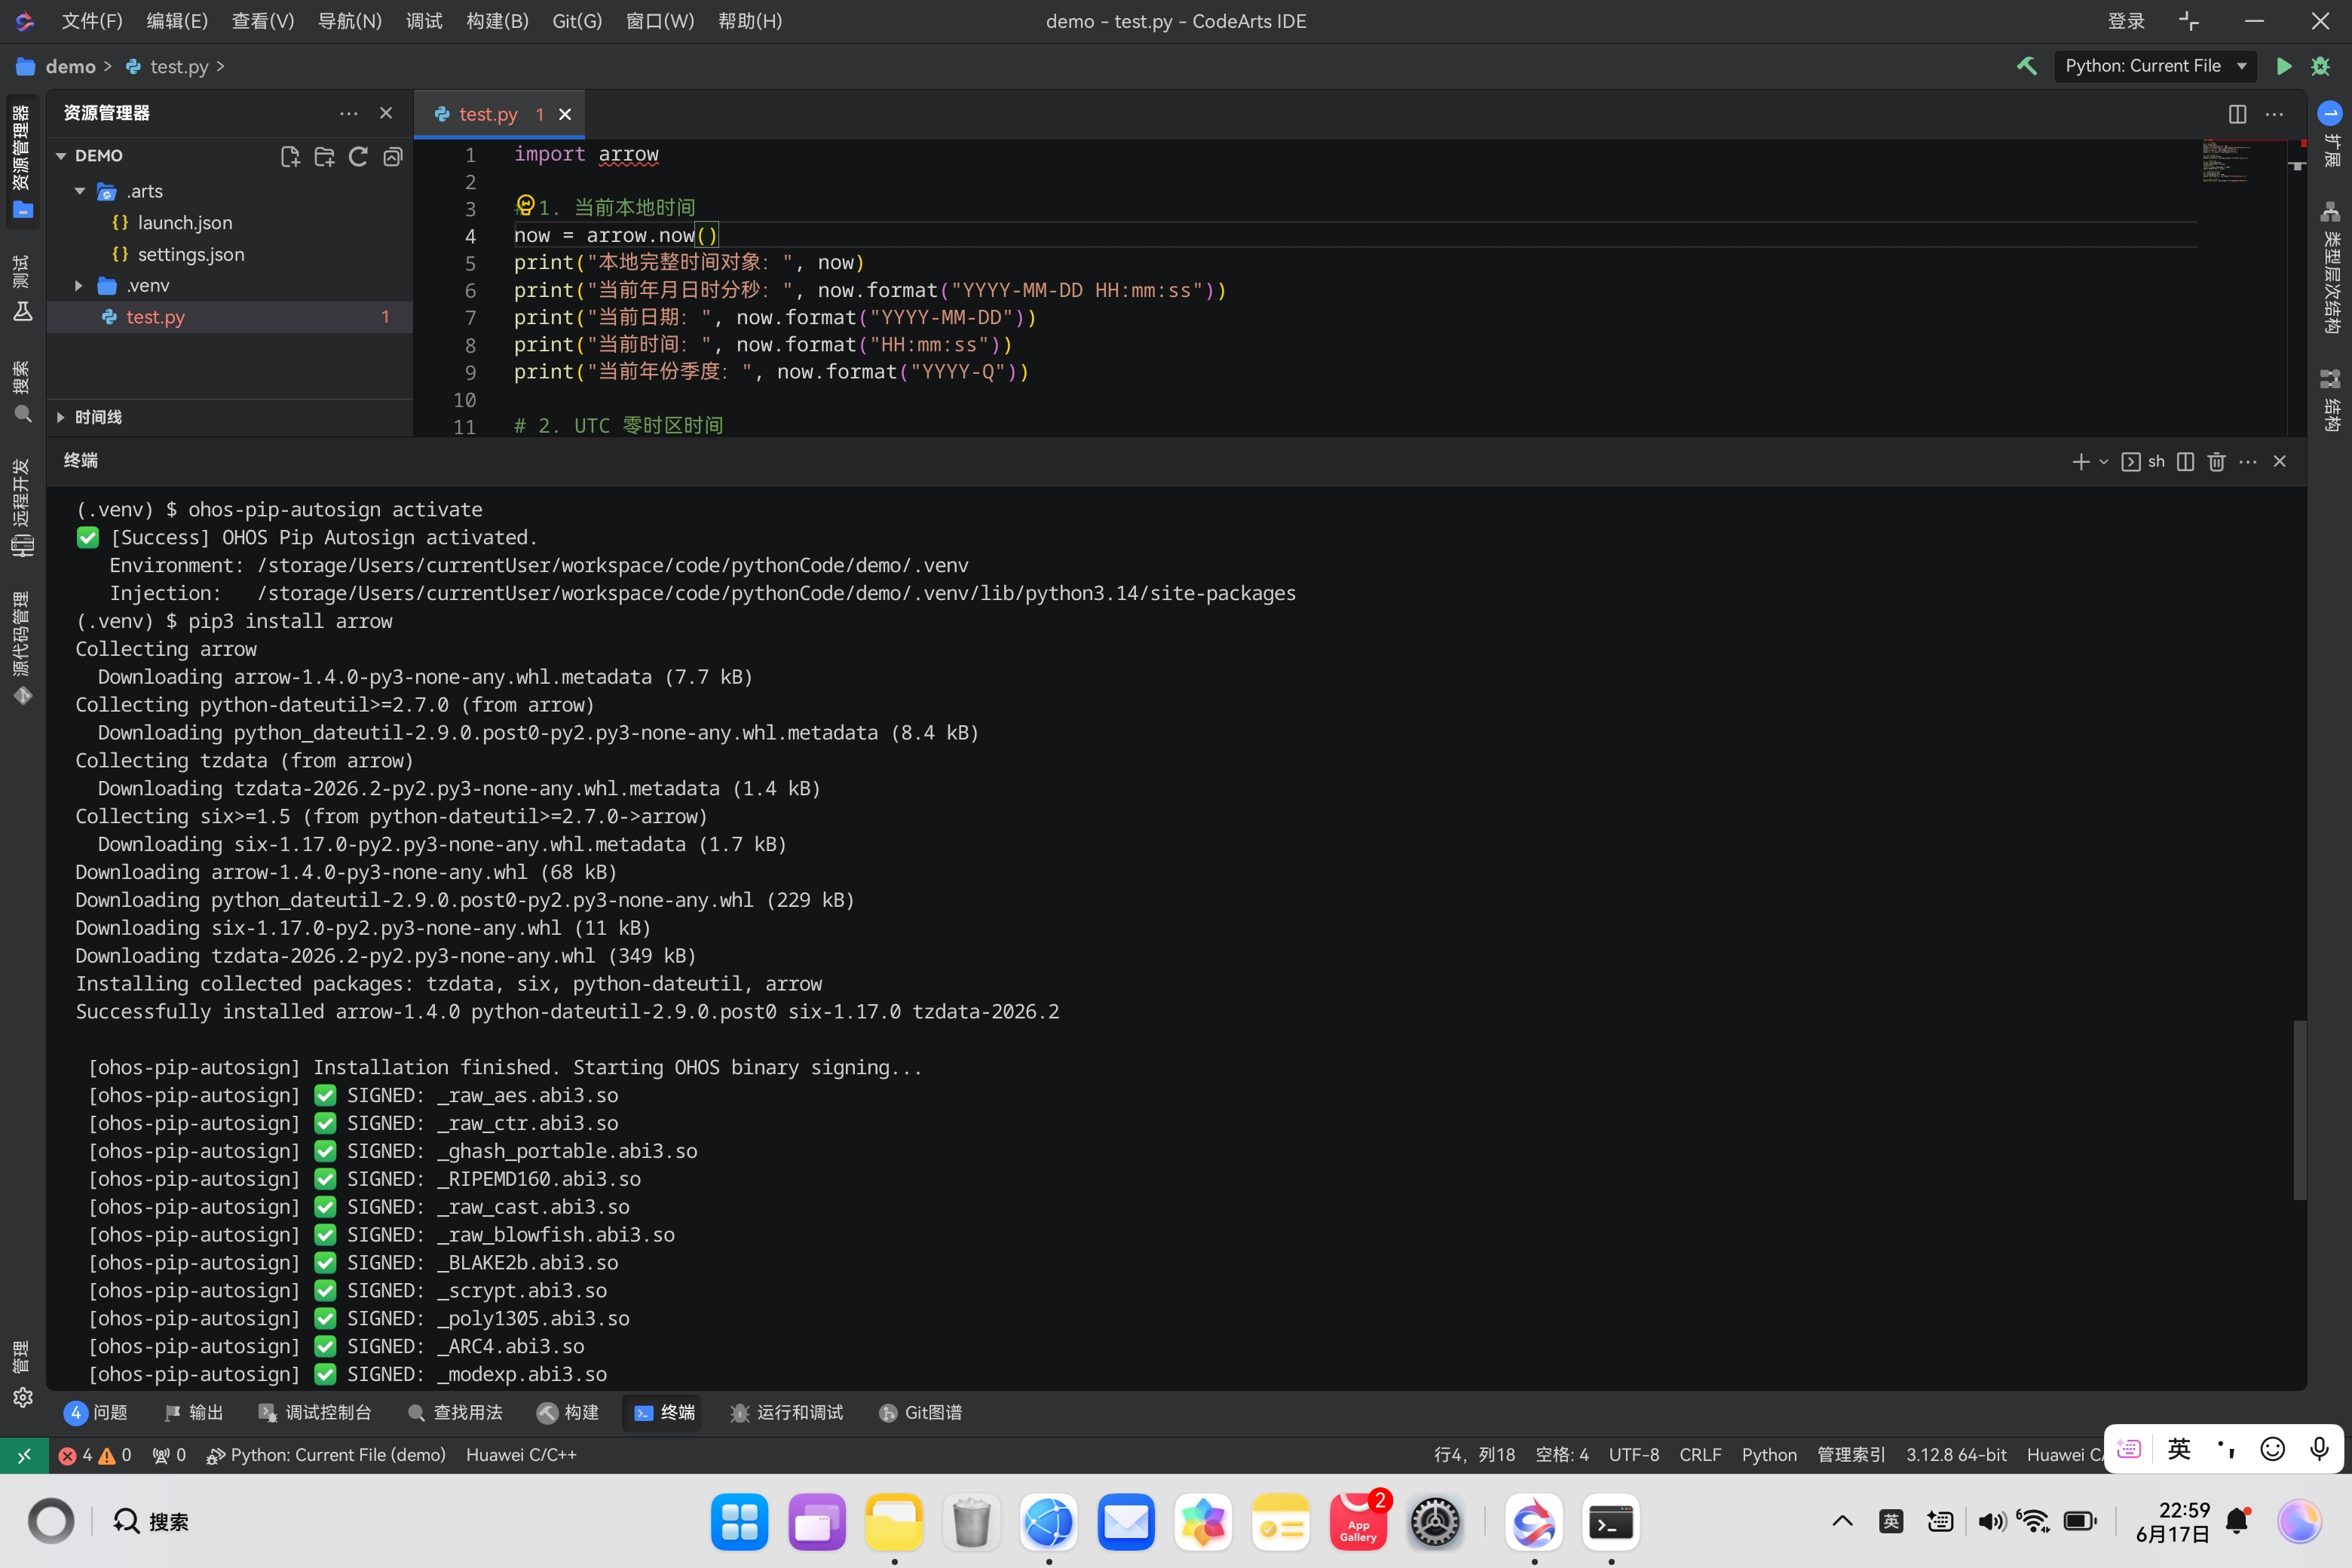
Task: Kill terminal with trash icon
Action: [x=2216, y=461]
